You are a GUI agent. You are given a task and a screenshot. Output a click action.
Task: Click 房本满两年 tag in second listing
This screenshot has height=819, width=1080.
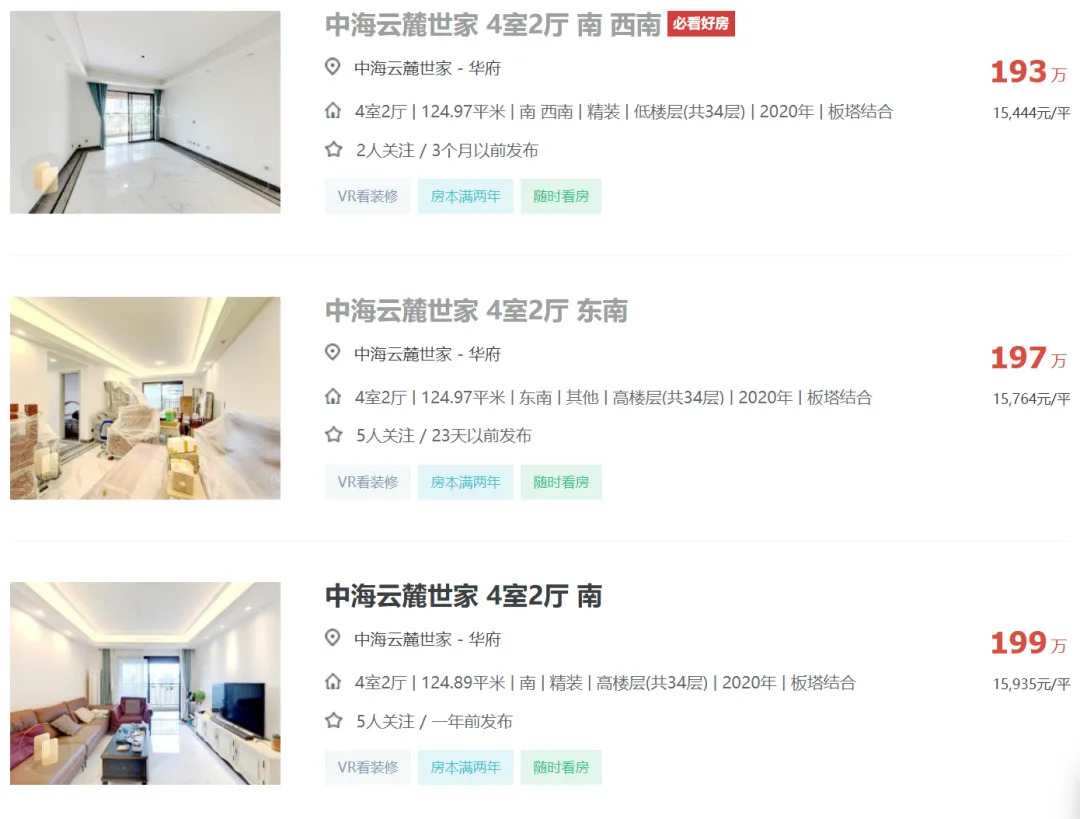tap(466, 482)
